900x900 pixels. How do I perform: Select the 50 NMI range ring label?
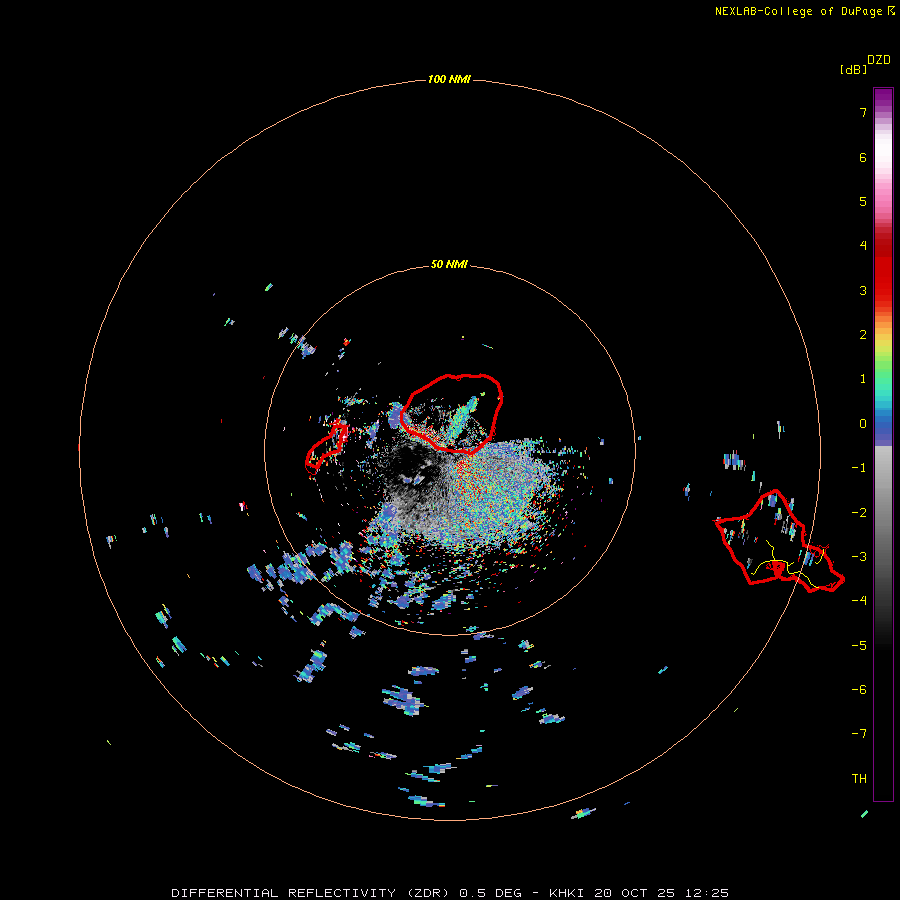pos(449,264)
